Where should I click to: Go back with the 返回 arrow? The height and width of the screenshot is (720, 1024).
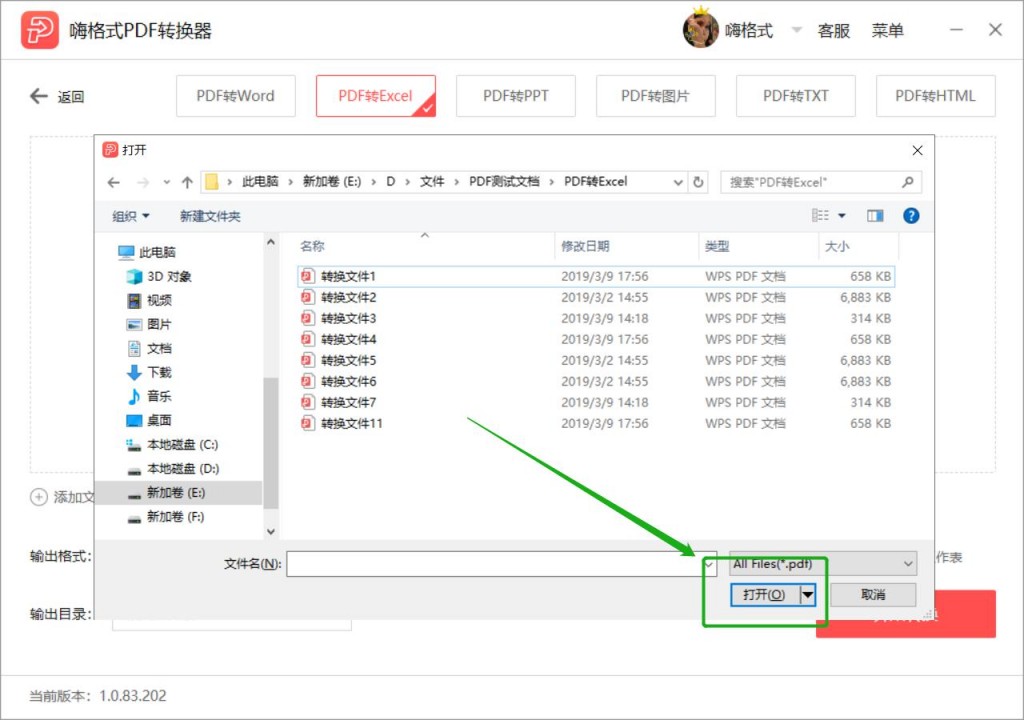[57, 97]
